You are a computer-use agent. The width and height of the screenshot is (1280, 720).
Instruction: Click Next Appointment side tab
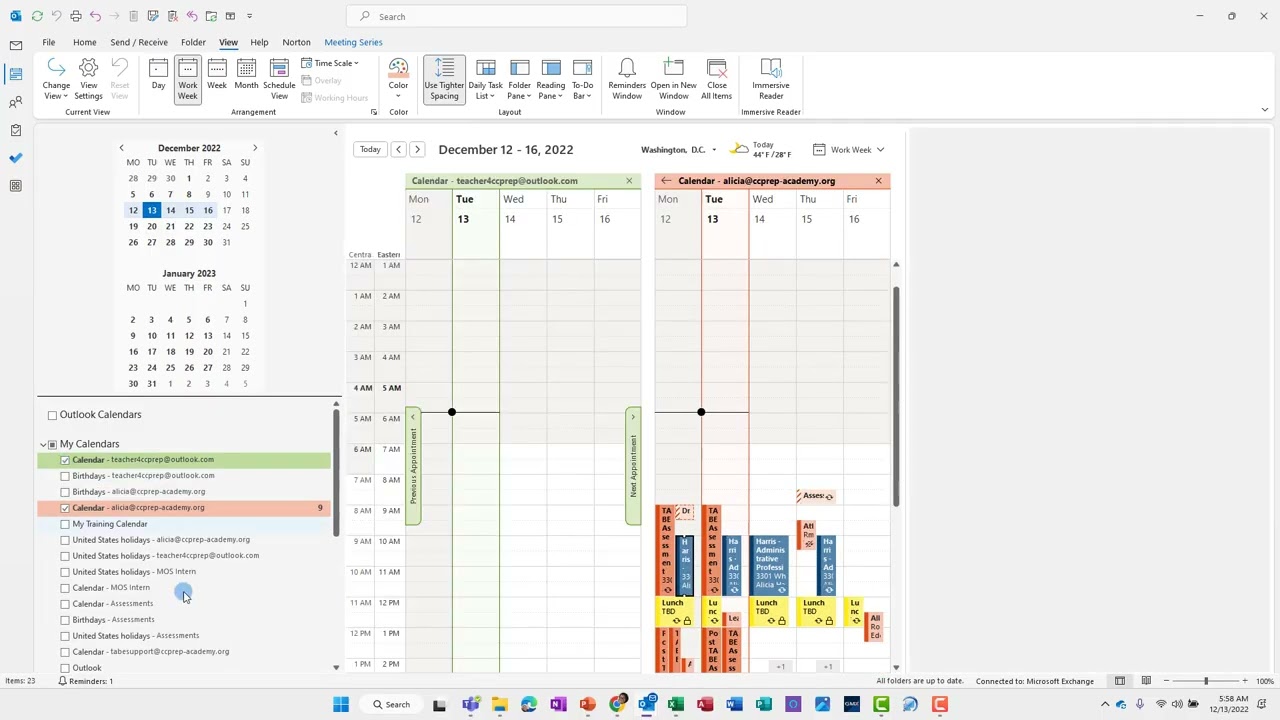click(632, 466)
